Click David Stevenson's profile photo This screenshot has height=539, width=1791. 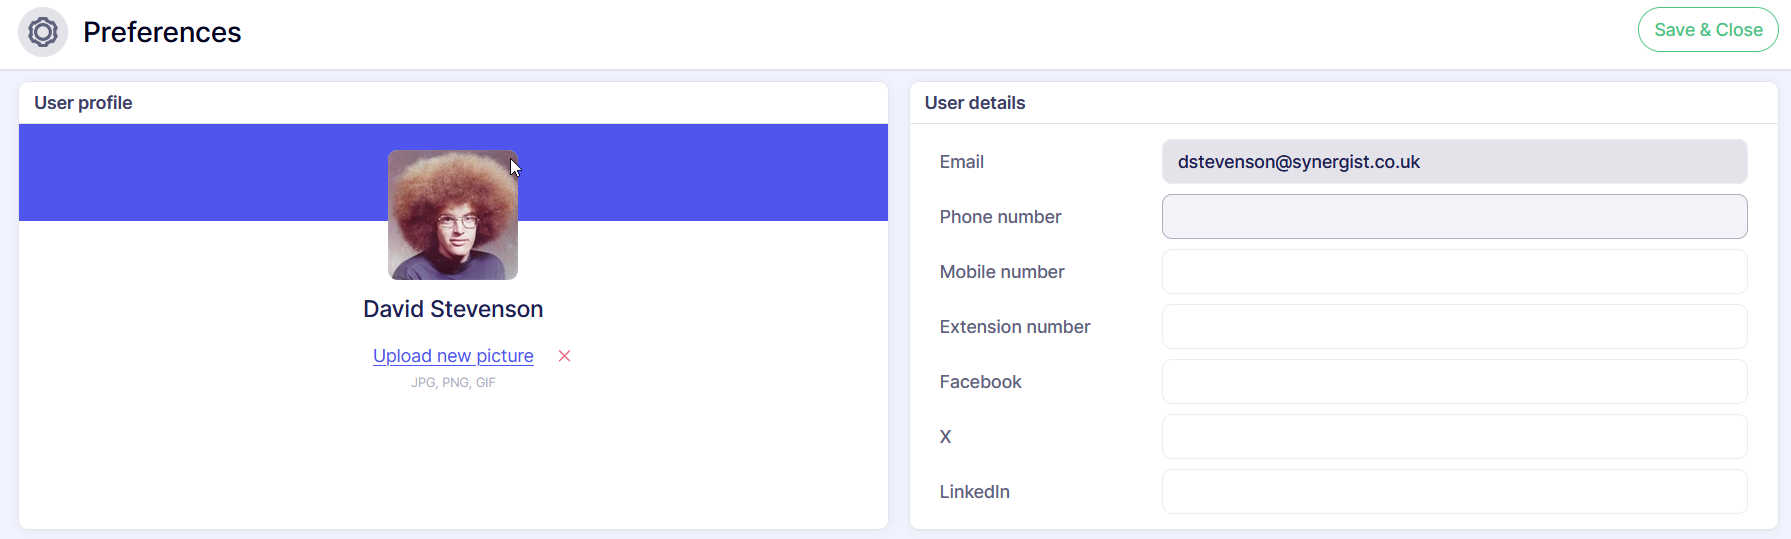pos(453,215)
